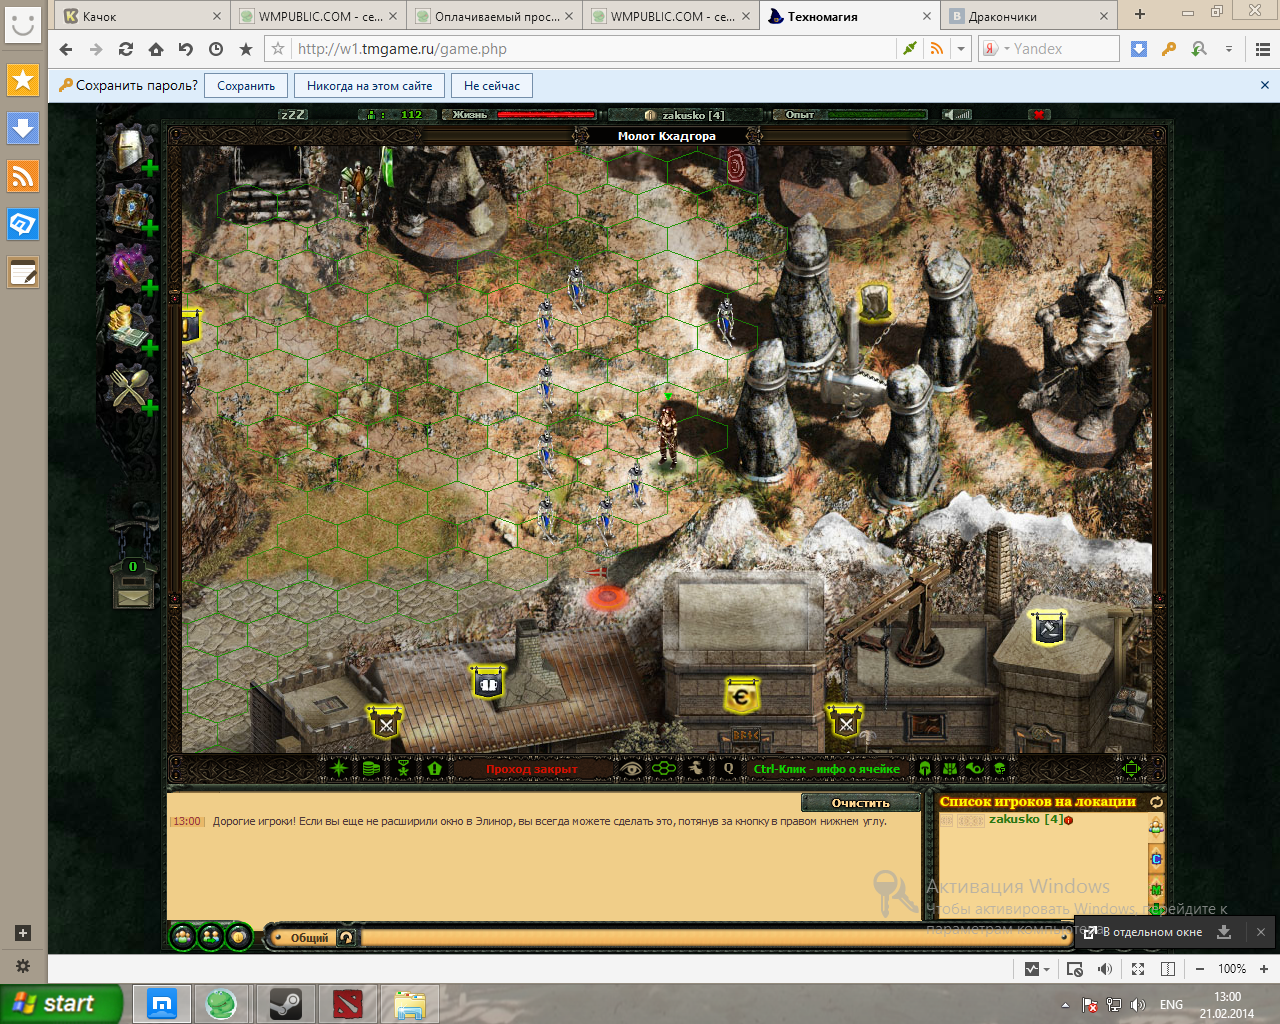
Task: Click the green helmet icon in game toolbar
Action: point(925,768)
